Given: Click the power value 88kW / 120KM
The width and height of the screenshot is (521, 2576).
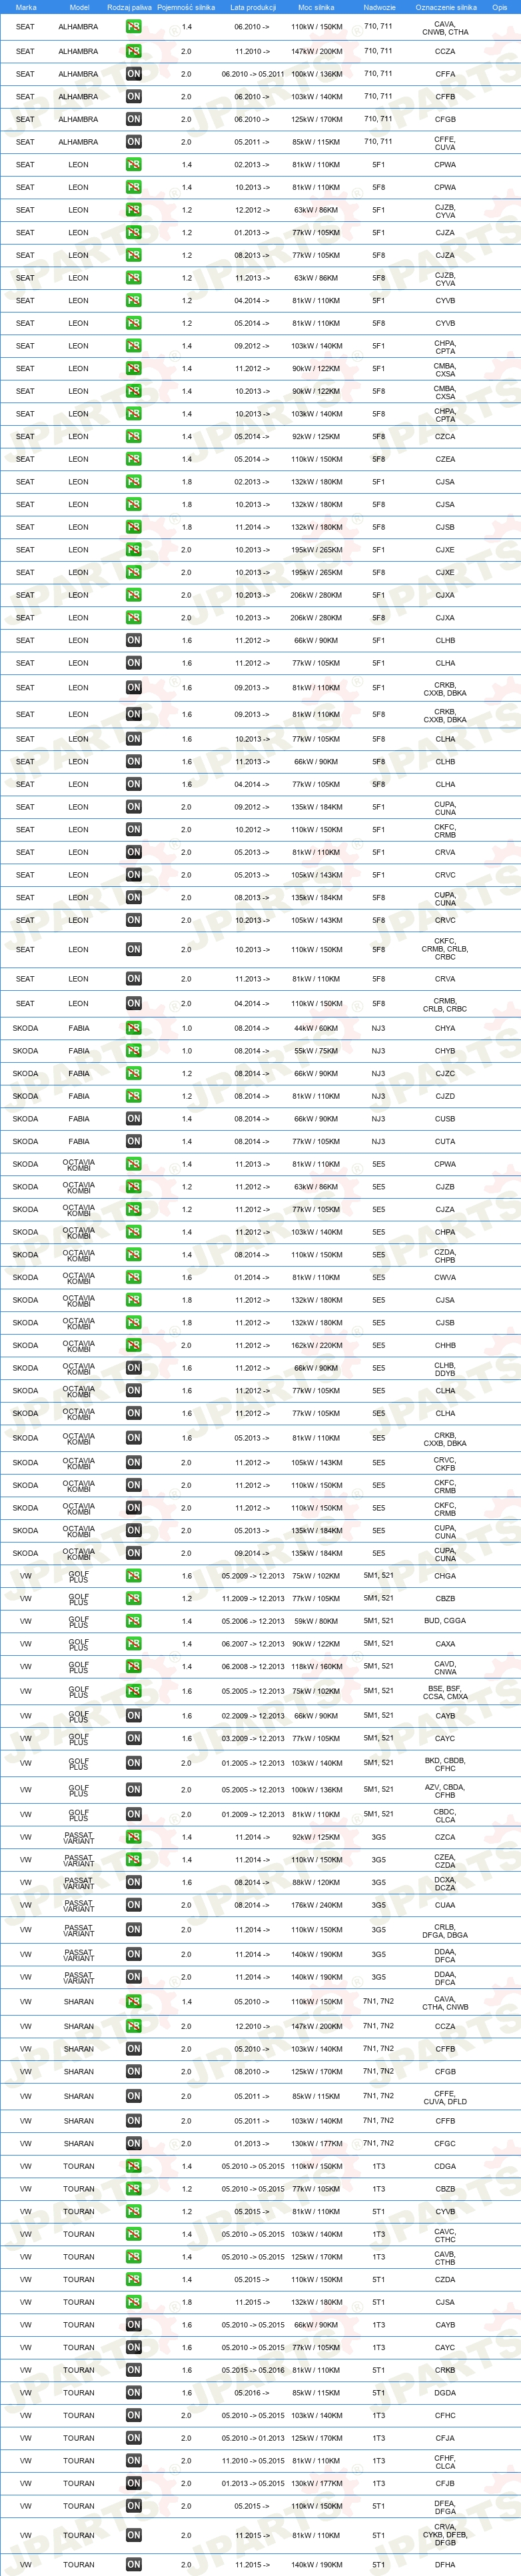Looking at the screenshot, I should click(x=316, y=1882).
